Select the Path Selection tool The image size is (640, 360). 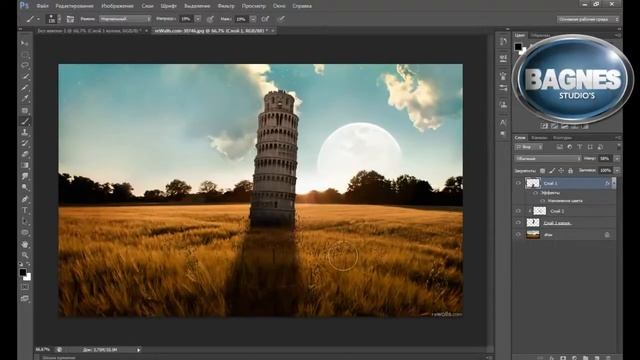point(25,222)
